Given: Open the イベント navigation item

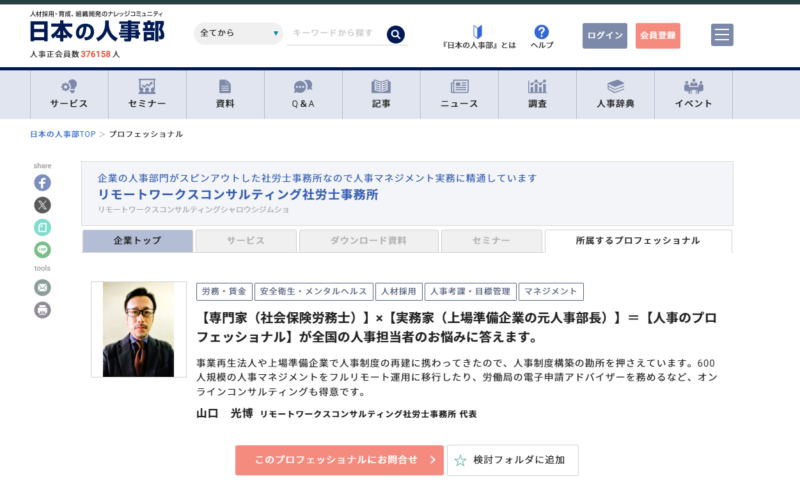Looking at the screenshot, I should click(693, 94).
